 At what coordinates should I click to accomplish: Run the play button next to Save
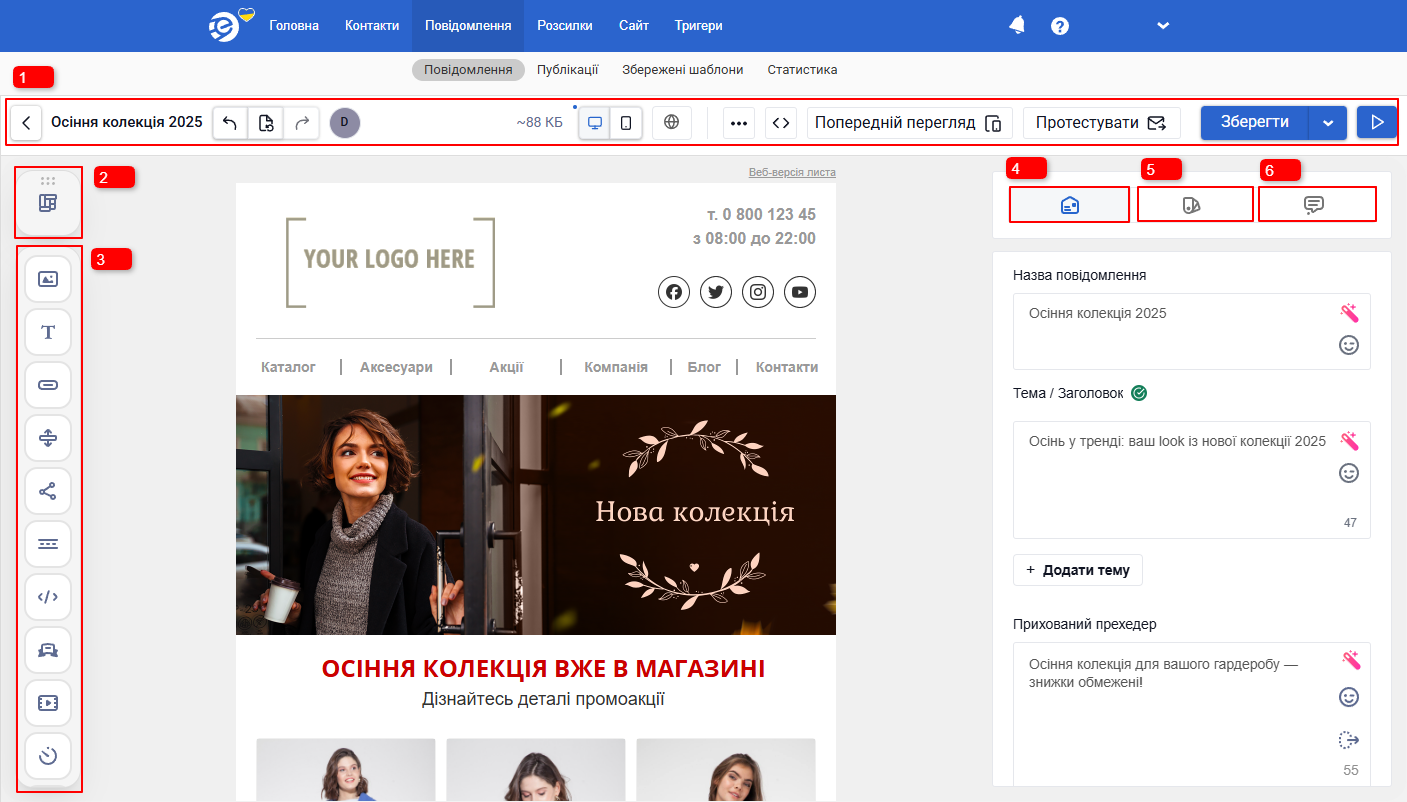point(1377,123)
